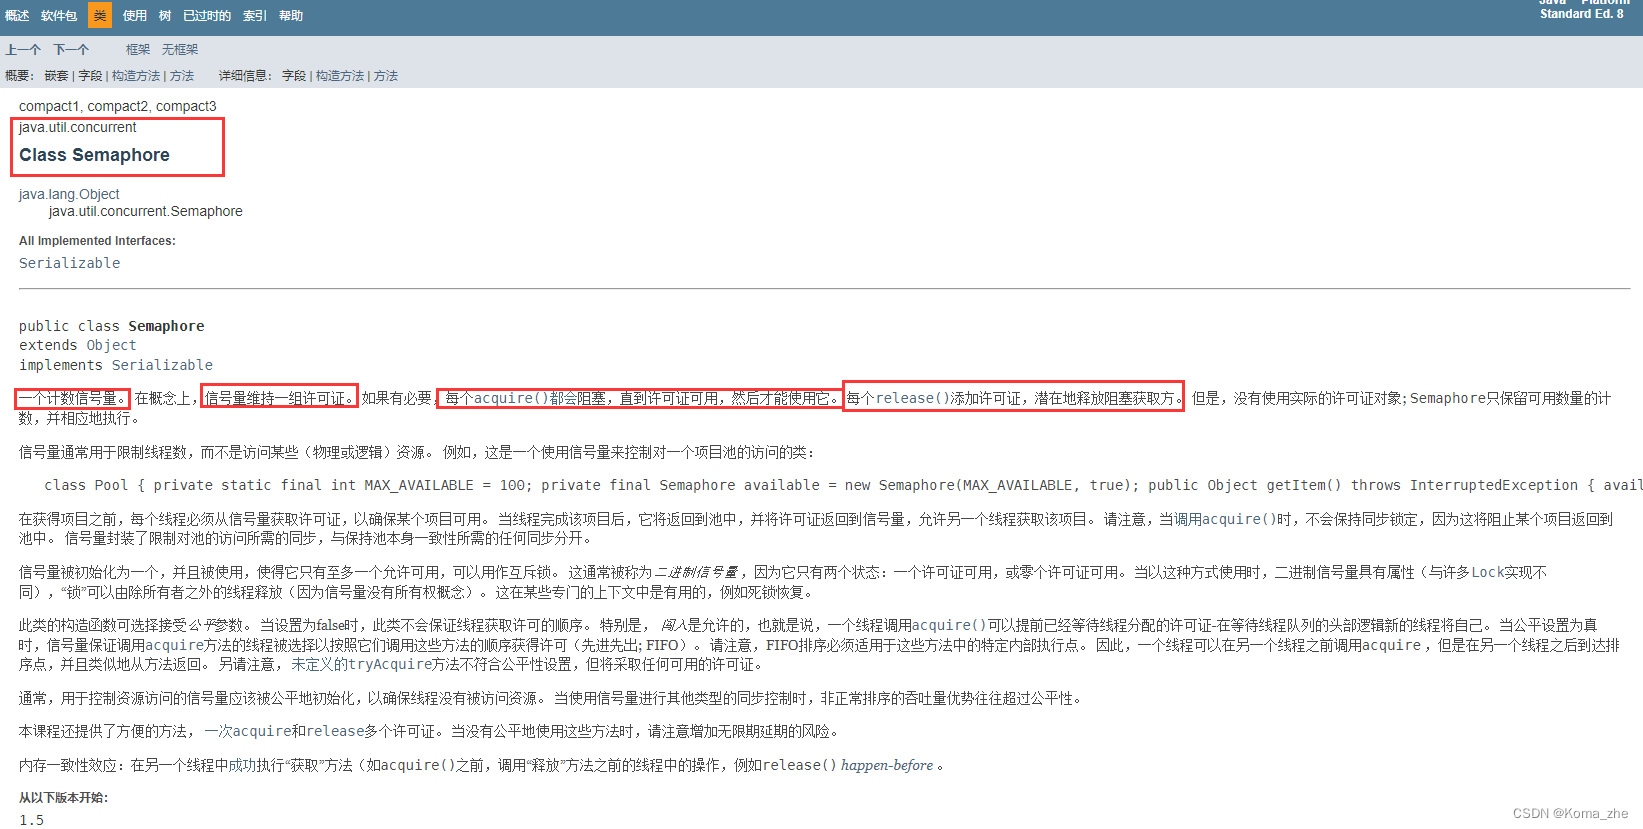
Task: Click the Class Semaphore heading
Action: [94, 155]
